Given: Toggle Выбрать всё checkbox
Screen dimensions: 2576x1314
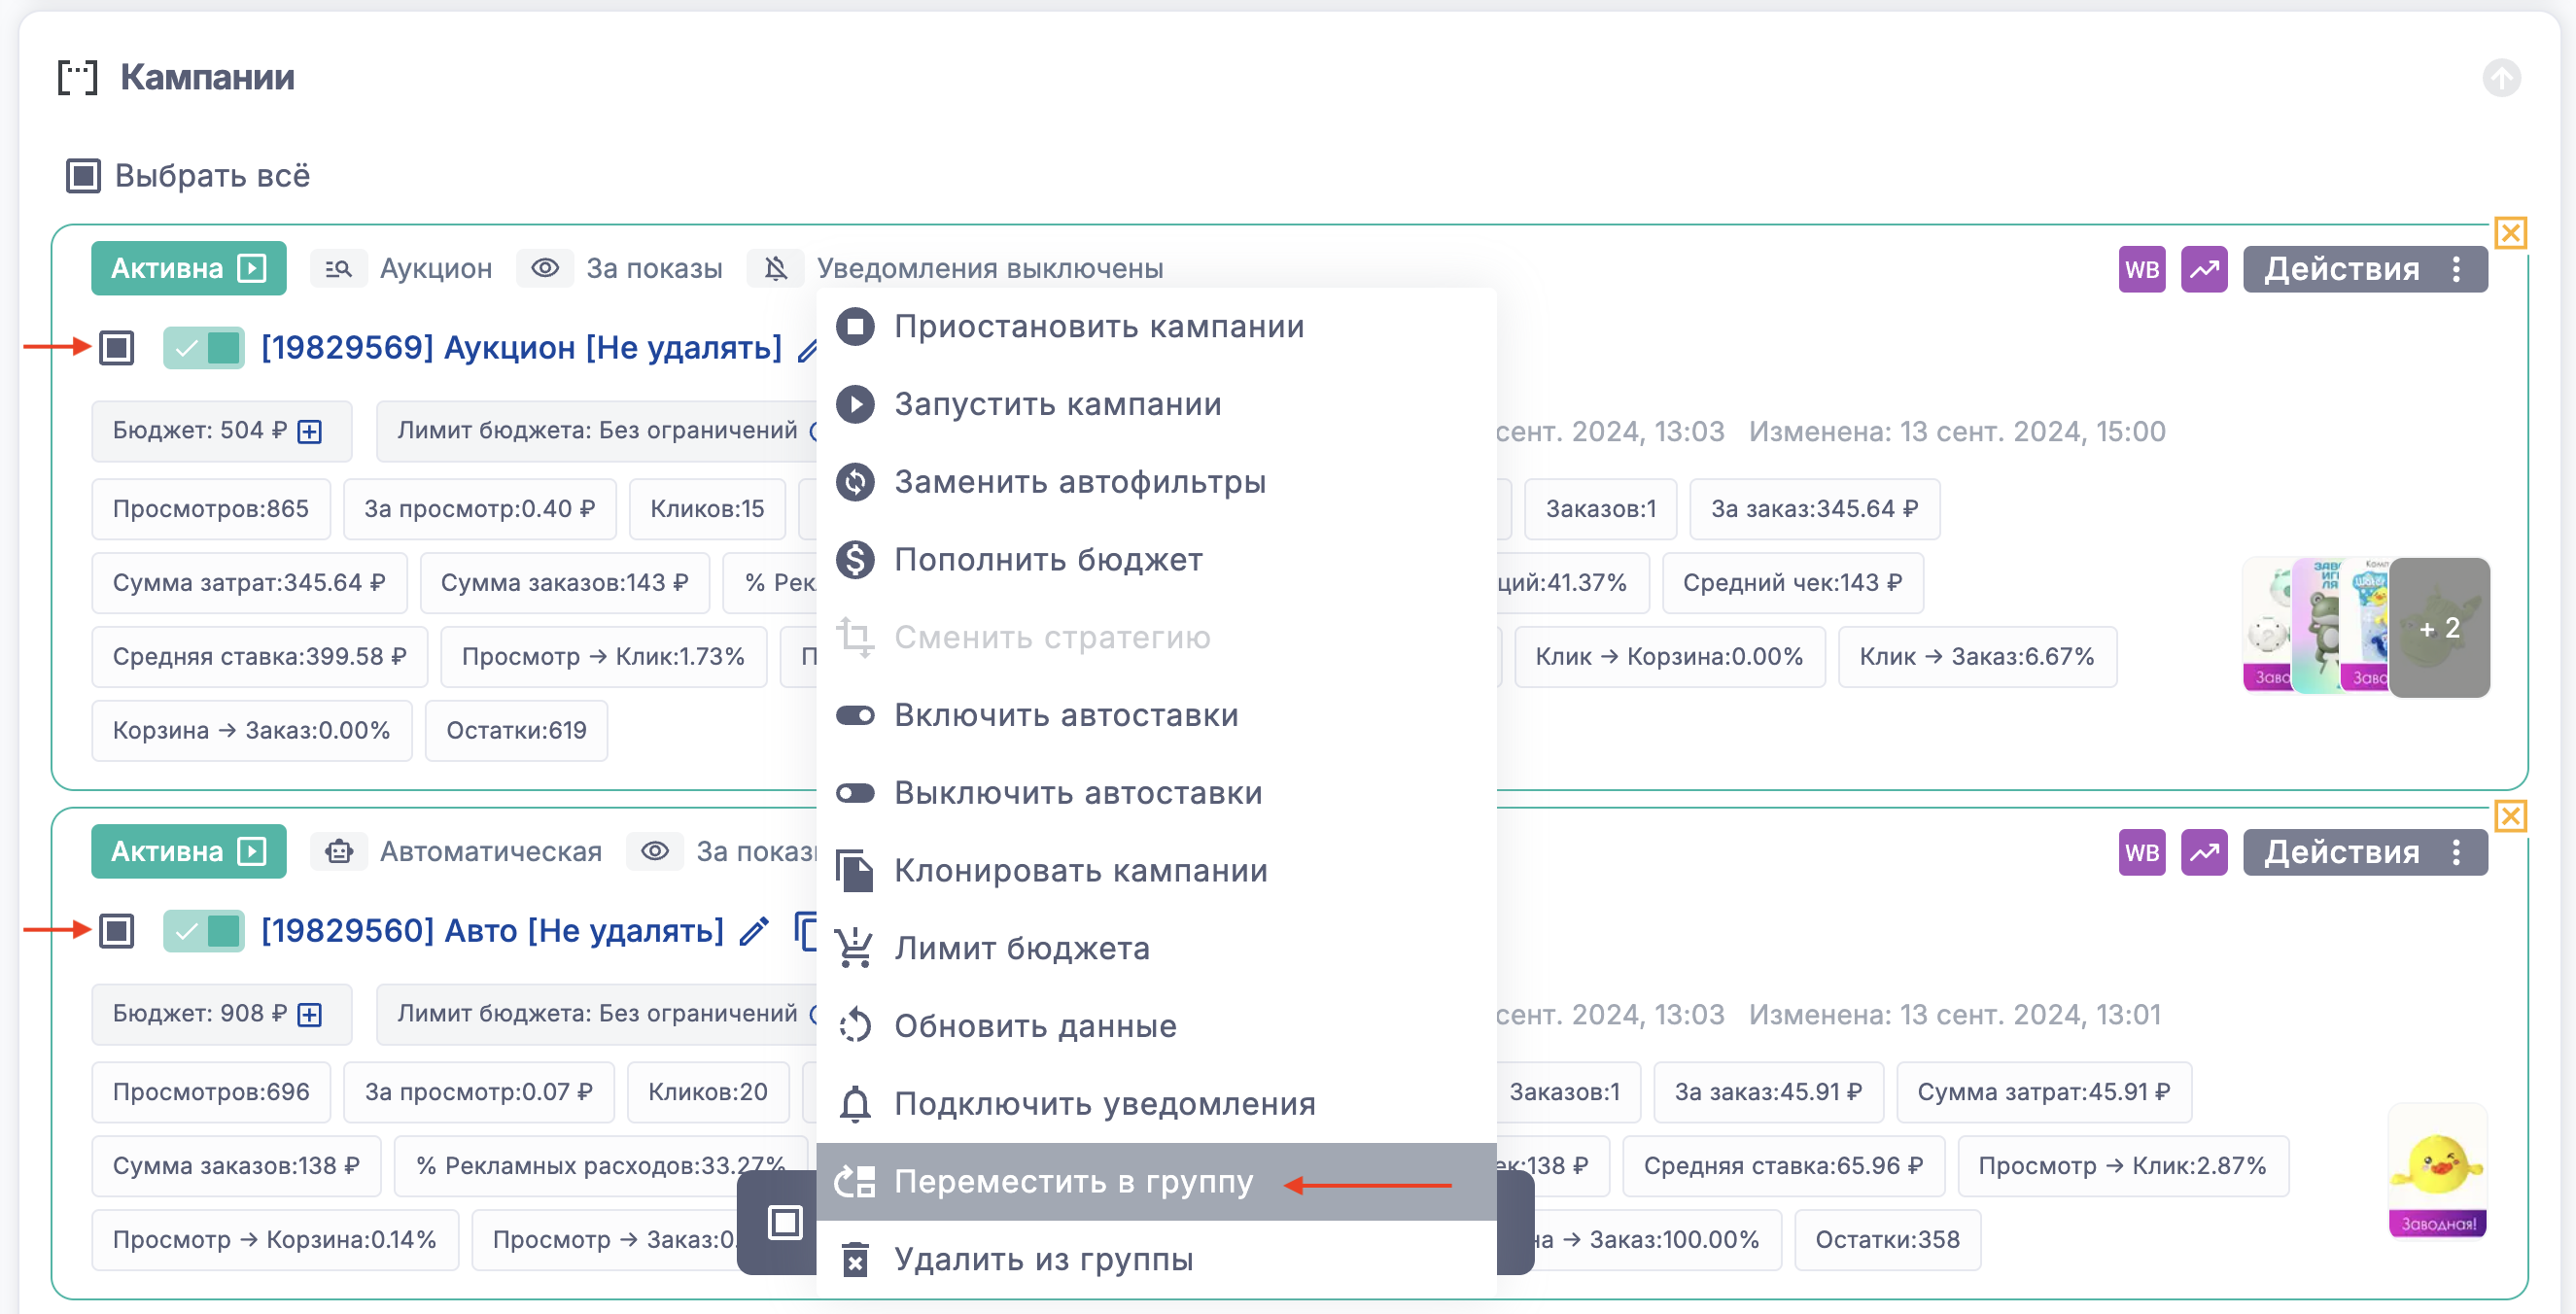Looking at the screenshot, I should (x=83, y=176).
